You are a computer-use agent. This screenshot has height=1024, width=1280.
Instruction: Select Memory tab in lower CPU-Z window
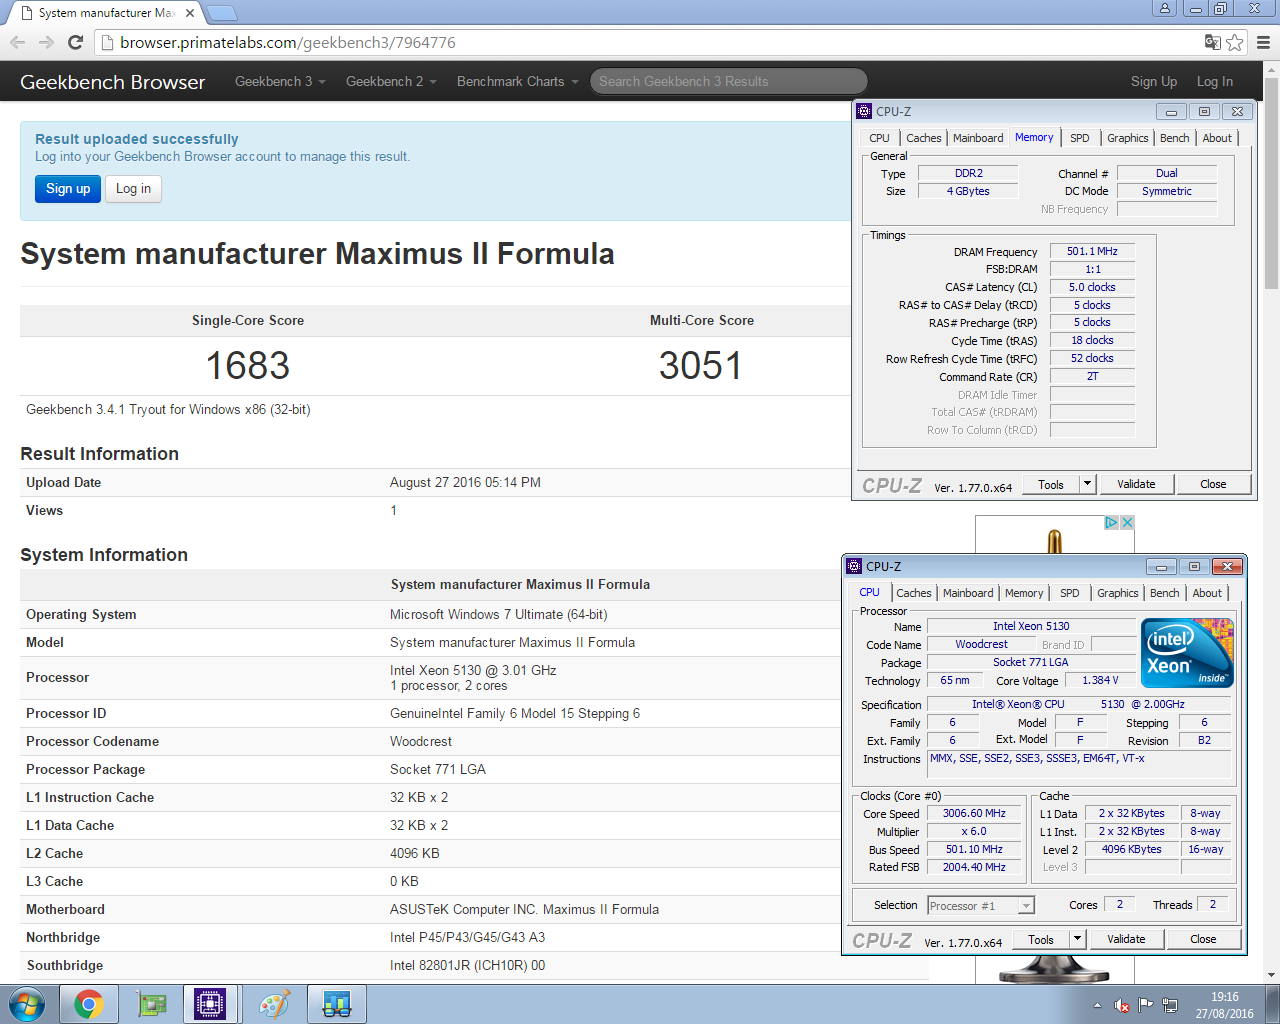point(1024,593)
